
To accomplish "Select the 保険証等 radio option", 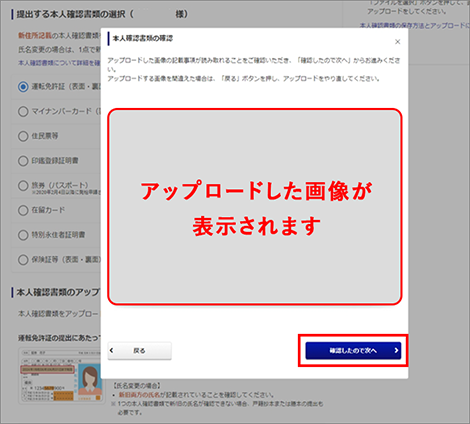I will (x=23, y=260).
